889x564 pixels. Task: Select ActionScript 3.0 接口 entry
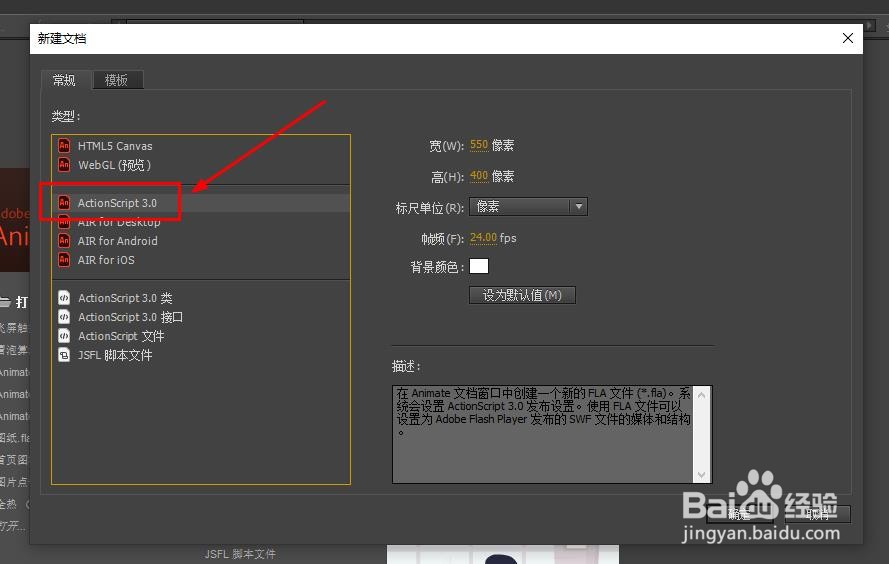click(201, 317)
